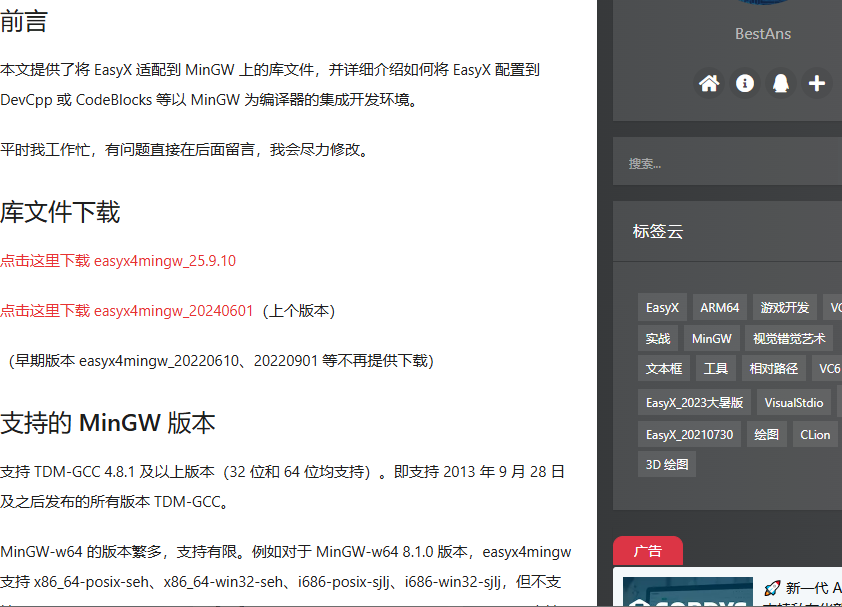Click the home icon under BestAns

click(709, 84)
